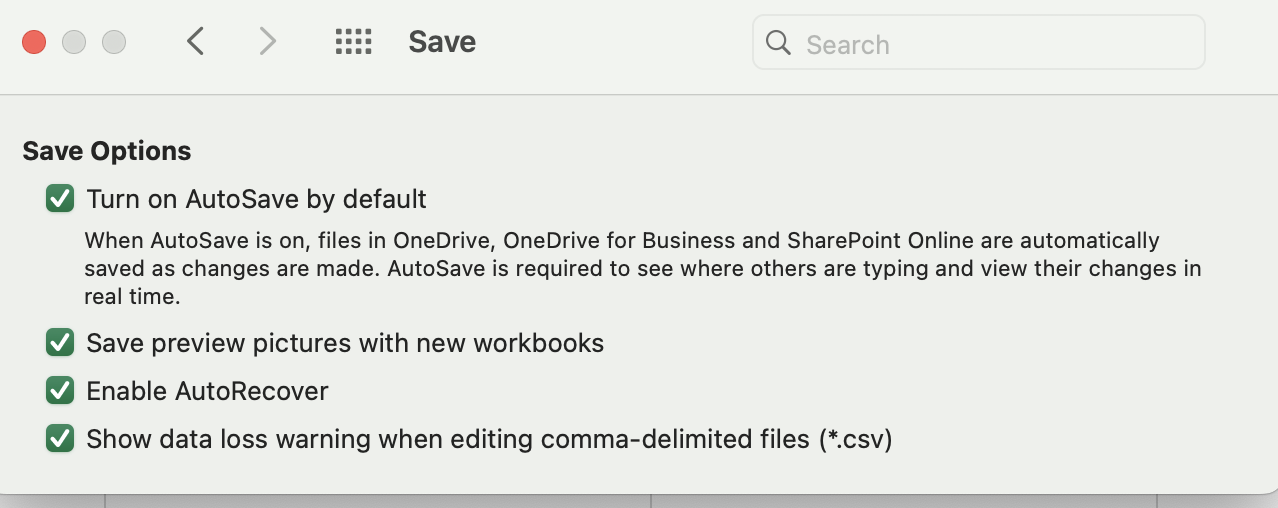Image resolution: width=1278 pixels, height=508 pixels.
Task: Click the grey zoom window button
Action: (114, 42)
